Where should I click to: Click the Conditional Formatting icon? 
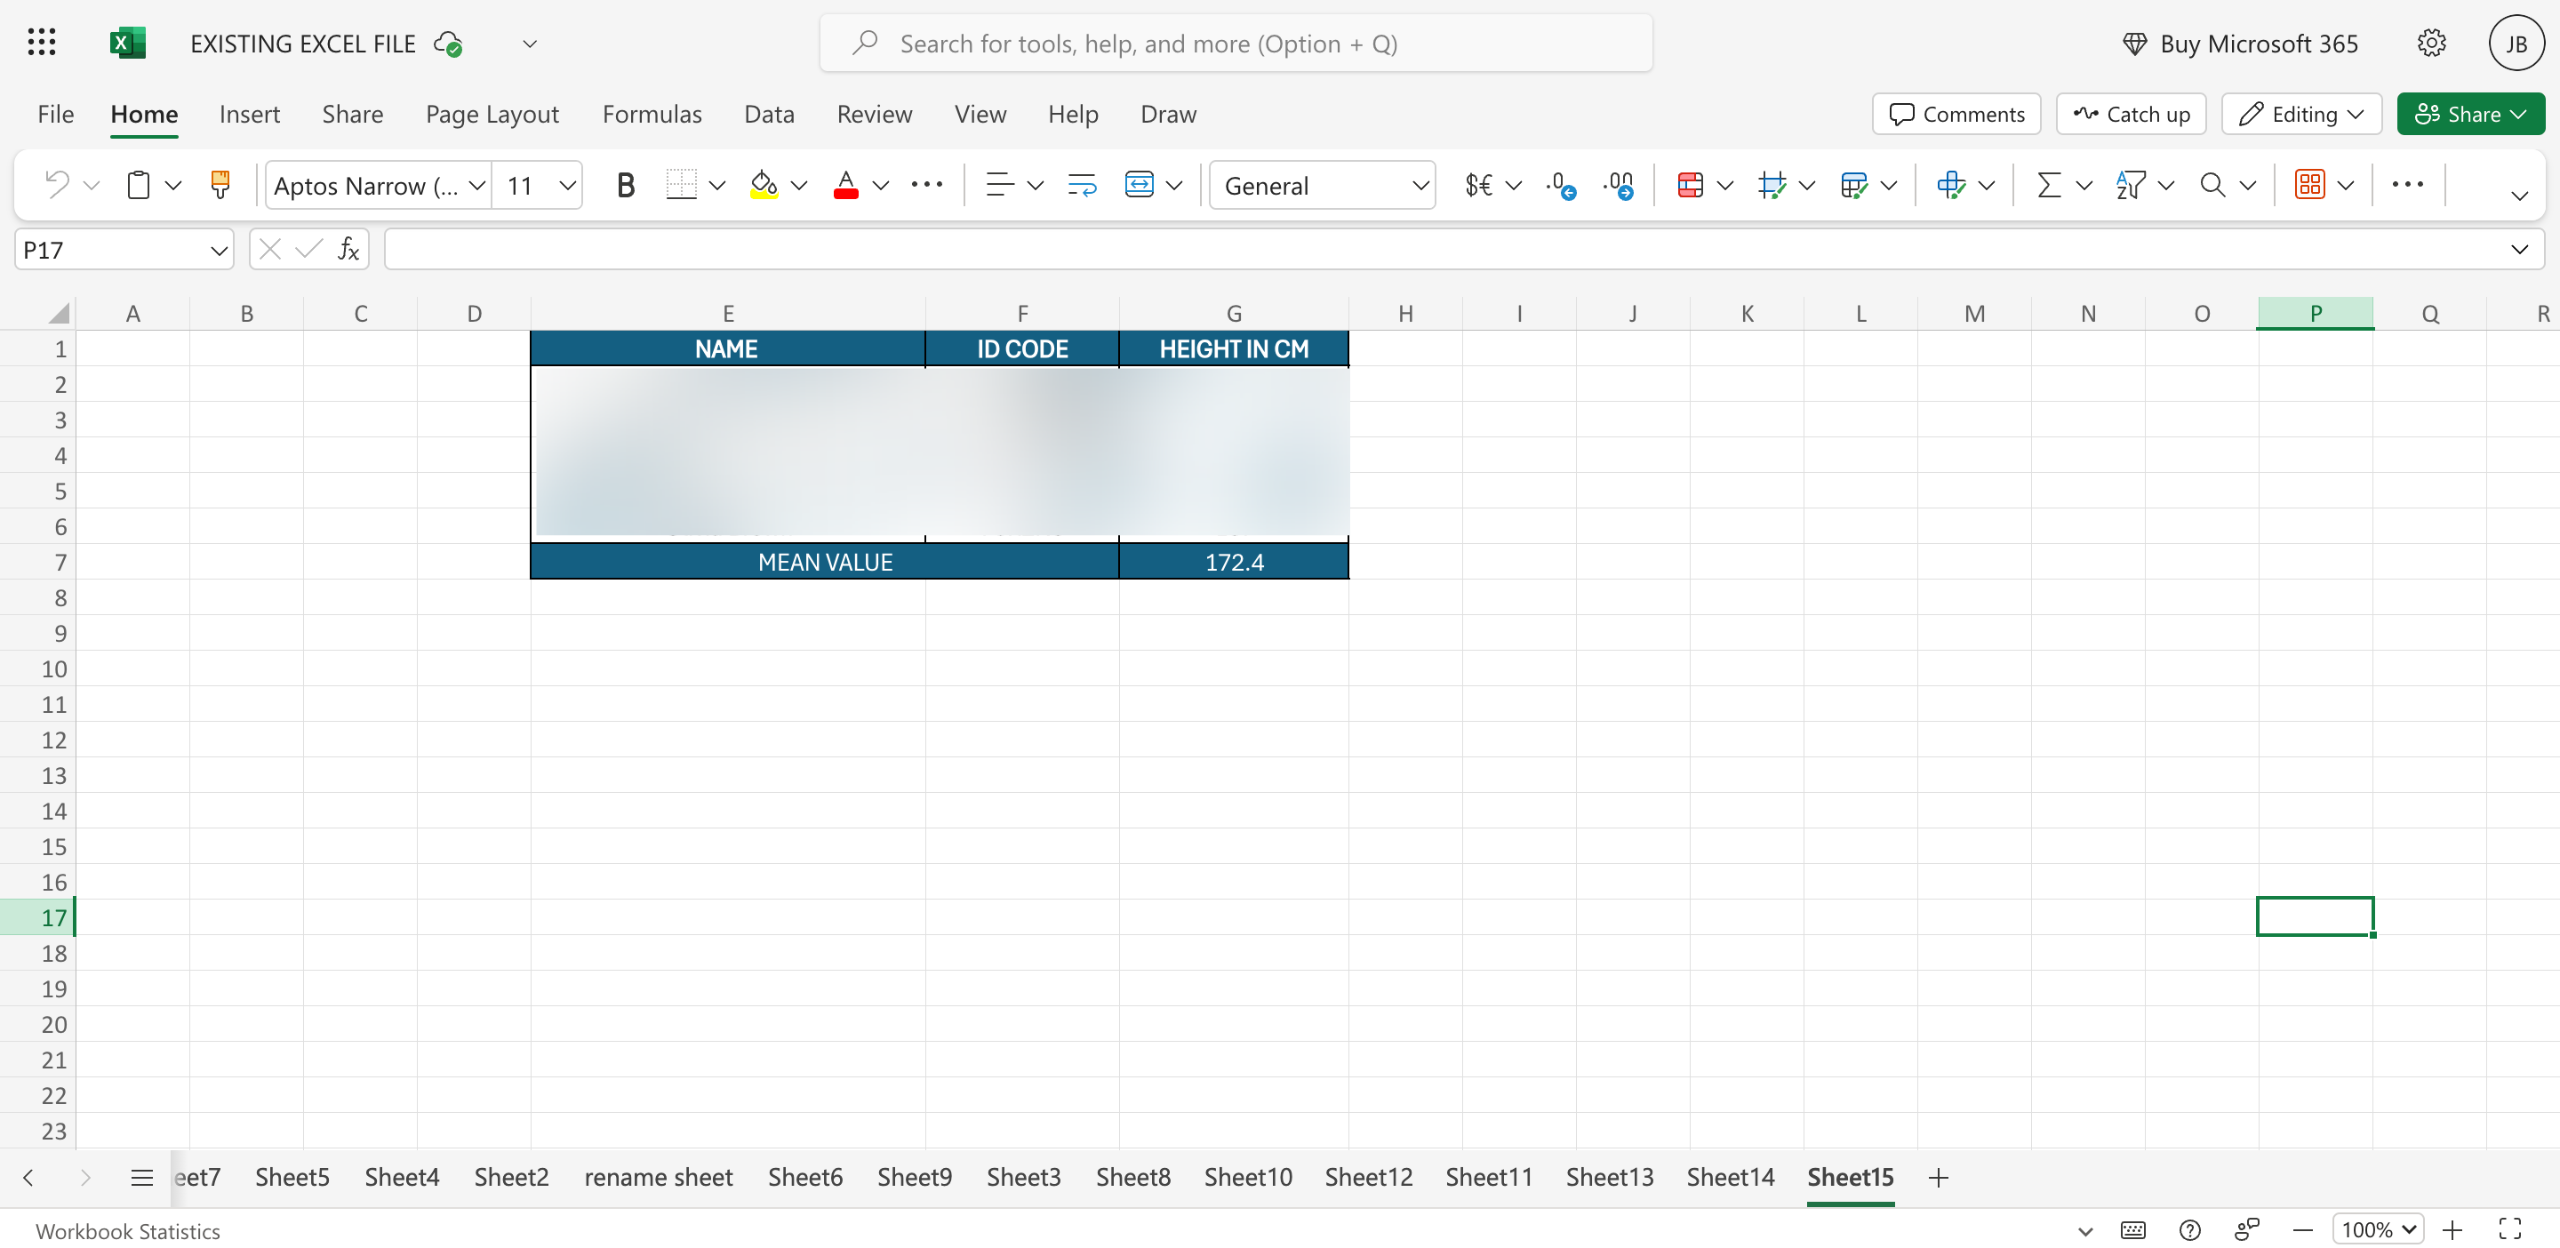coord(1690,185)
